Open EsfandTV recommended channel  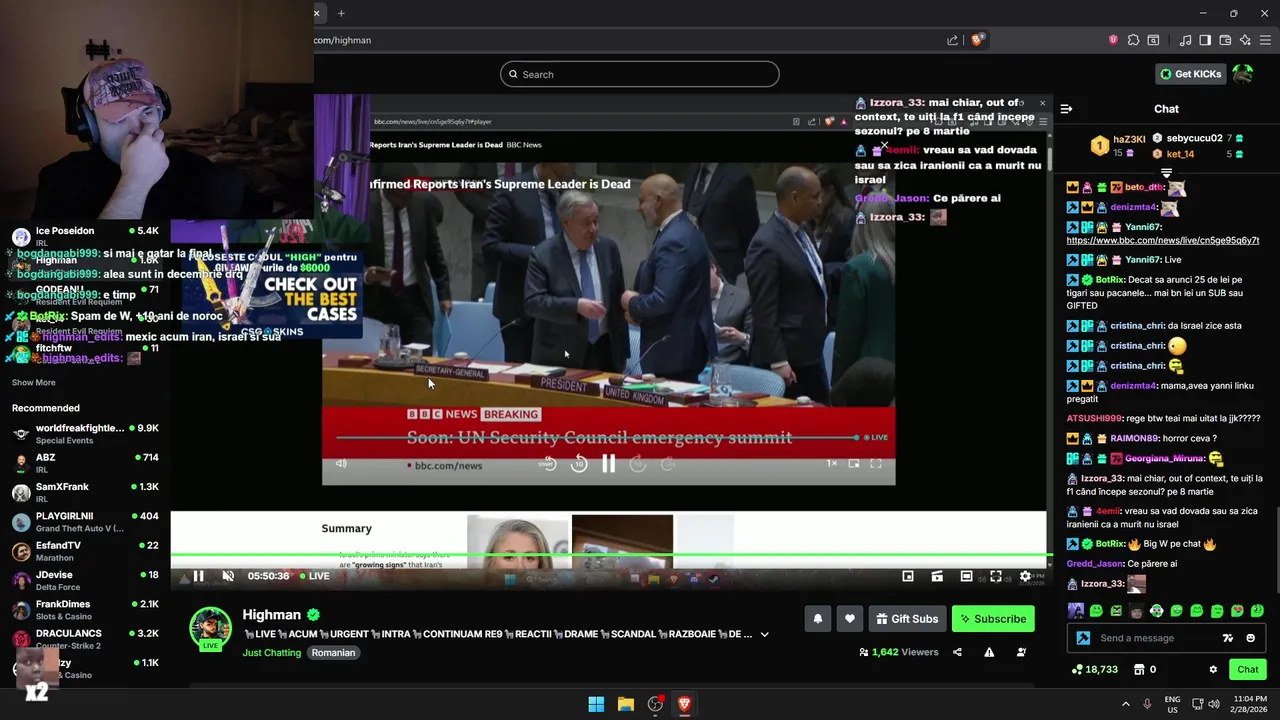(x=85, y=551)
